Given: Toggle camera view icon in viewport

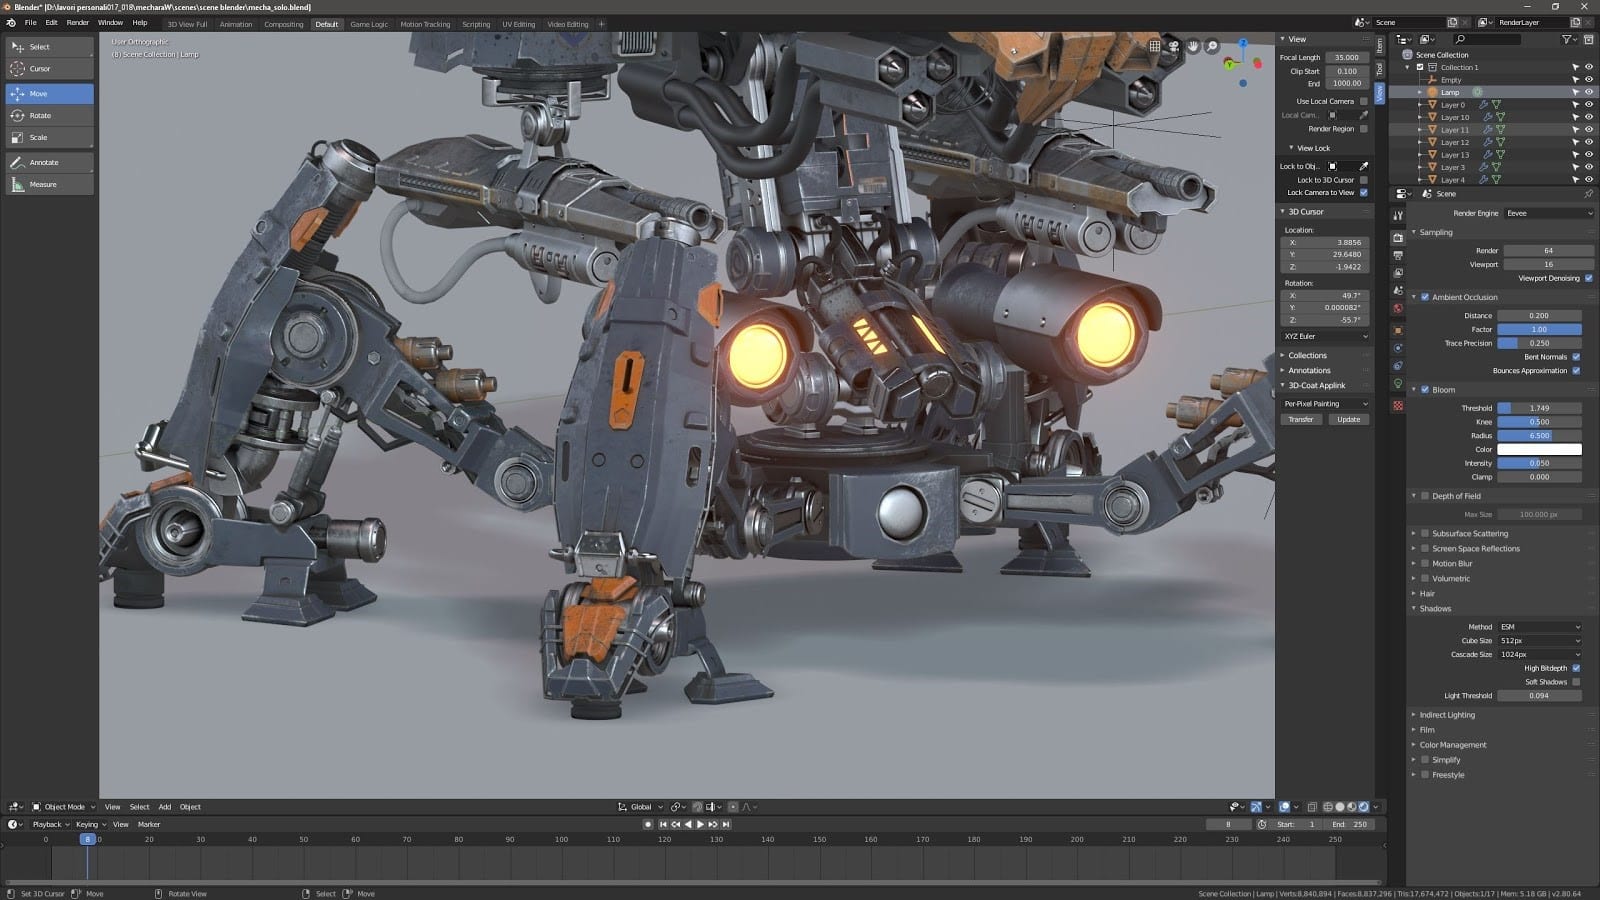Looking at the screenshot, I should click(1174, 46).
